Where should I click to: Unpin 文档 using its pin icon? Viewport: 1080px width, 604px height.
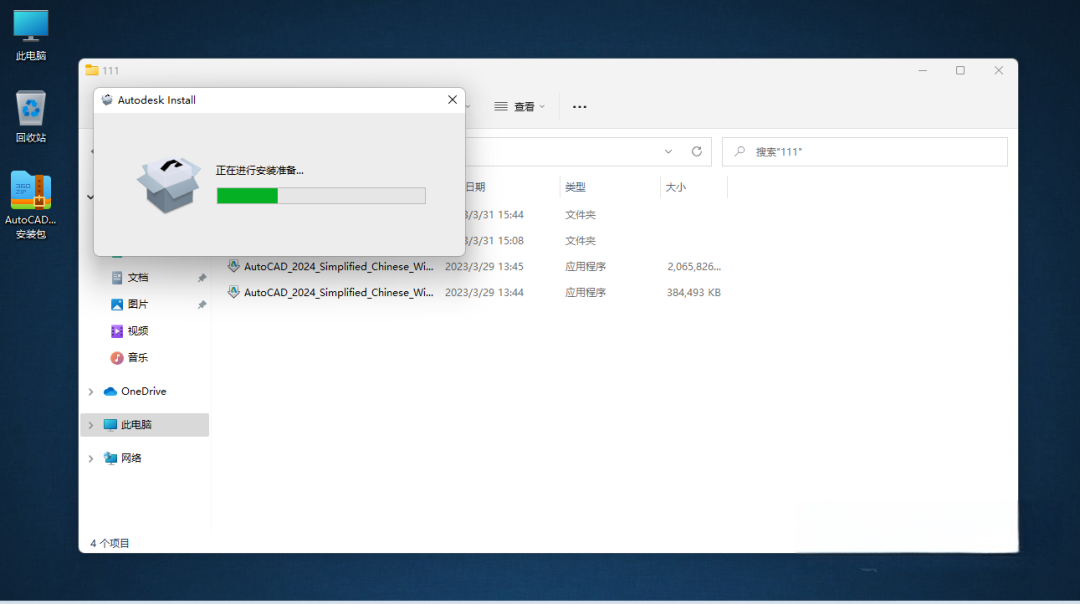coord(202,278)
